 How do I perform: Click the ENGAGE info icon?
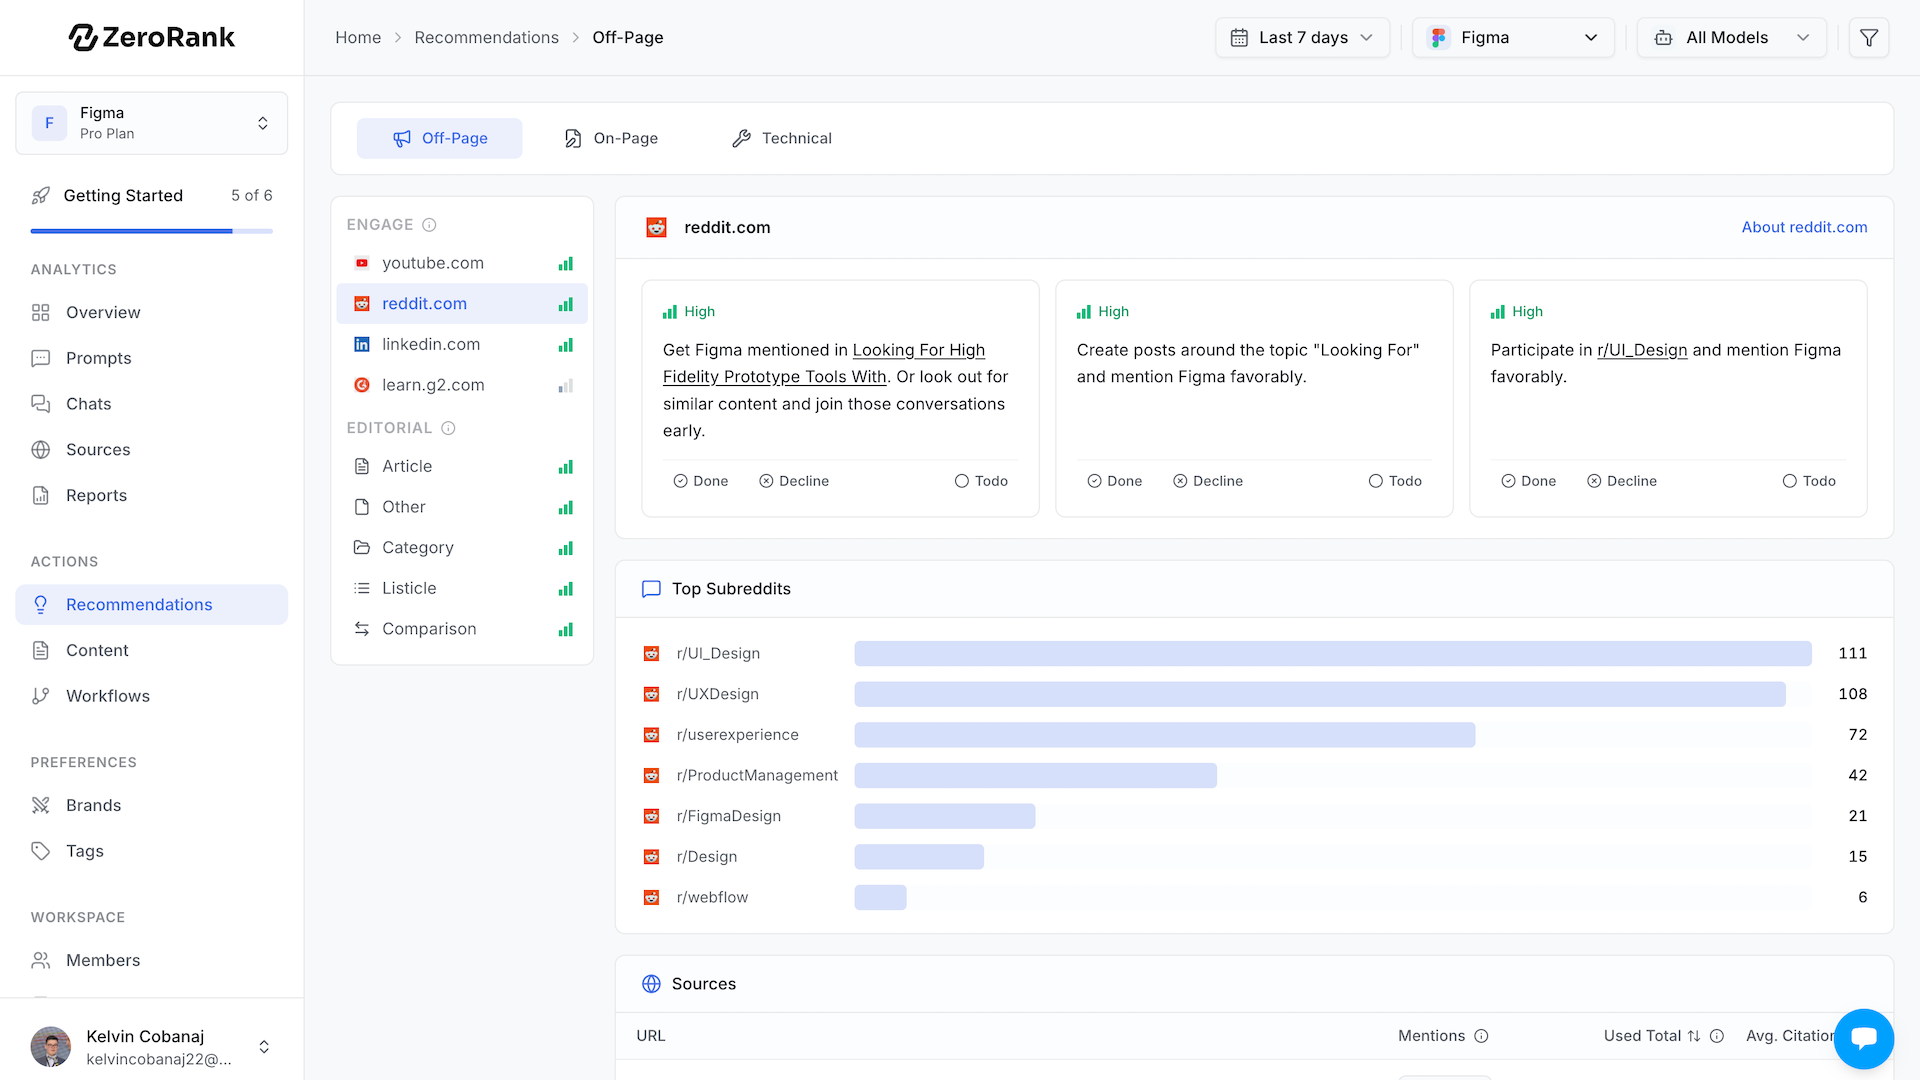pyautogui.click(x=429, y=225)
